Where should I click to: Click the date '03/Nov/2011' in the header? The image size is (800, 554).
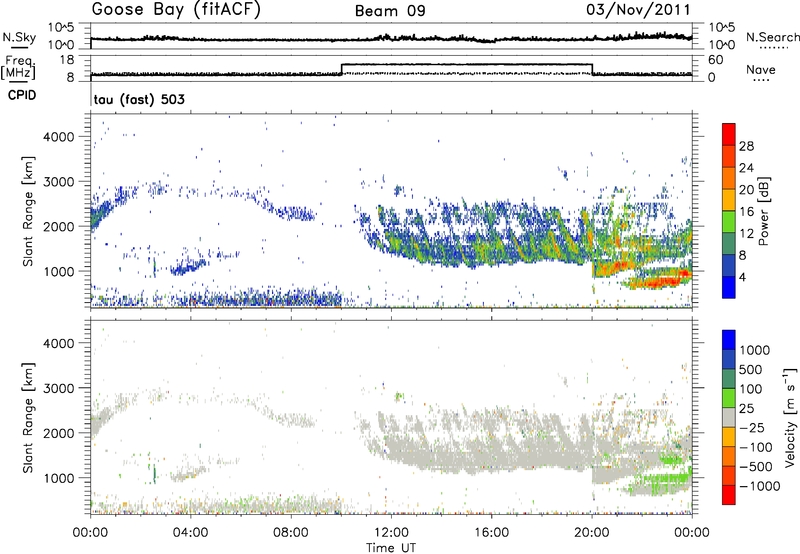click(638, 10)
